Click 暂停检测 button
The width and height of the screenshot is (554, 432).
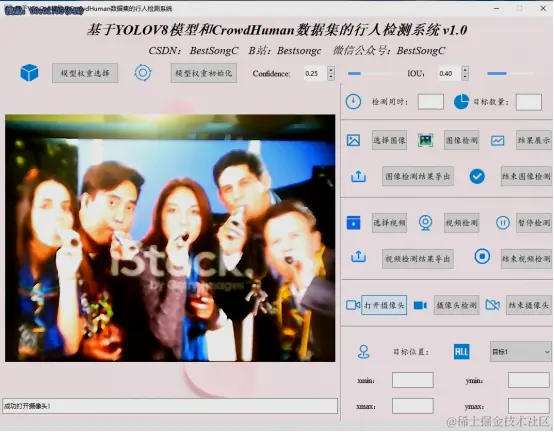(534, 223)
